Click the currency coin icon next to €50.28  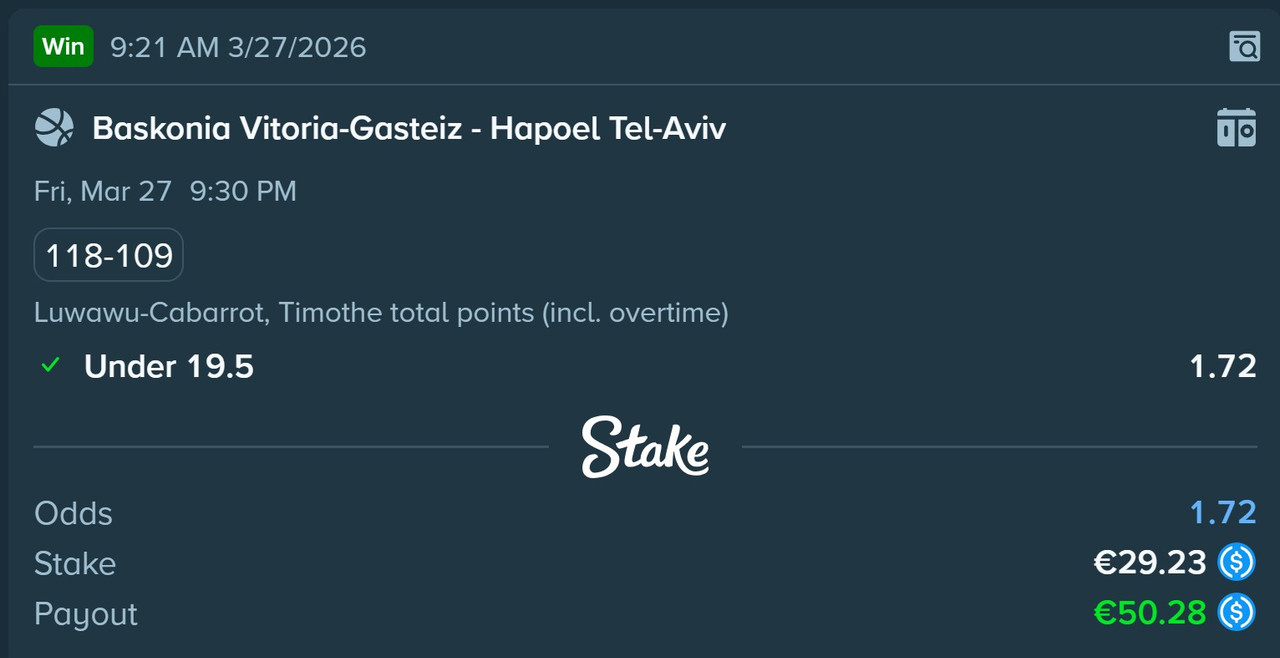(x=1236, y=613)
